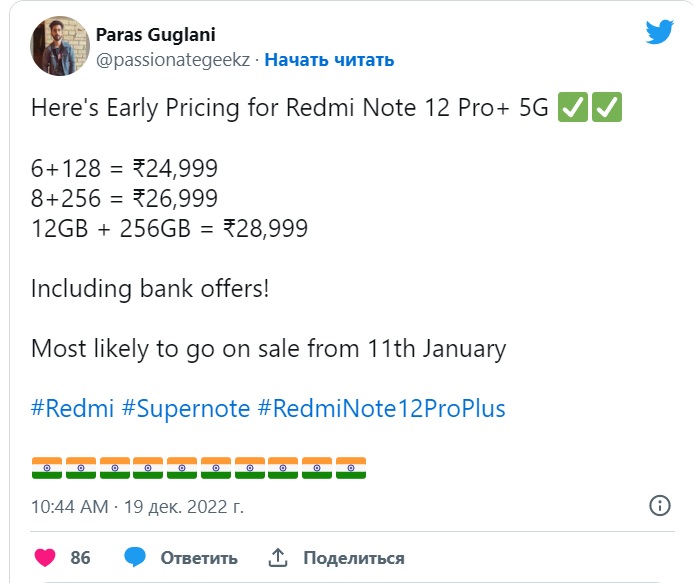Open Paras Guglani's profile photo
694x583 pixels.
tap(58, 47)
